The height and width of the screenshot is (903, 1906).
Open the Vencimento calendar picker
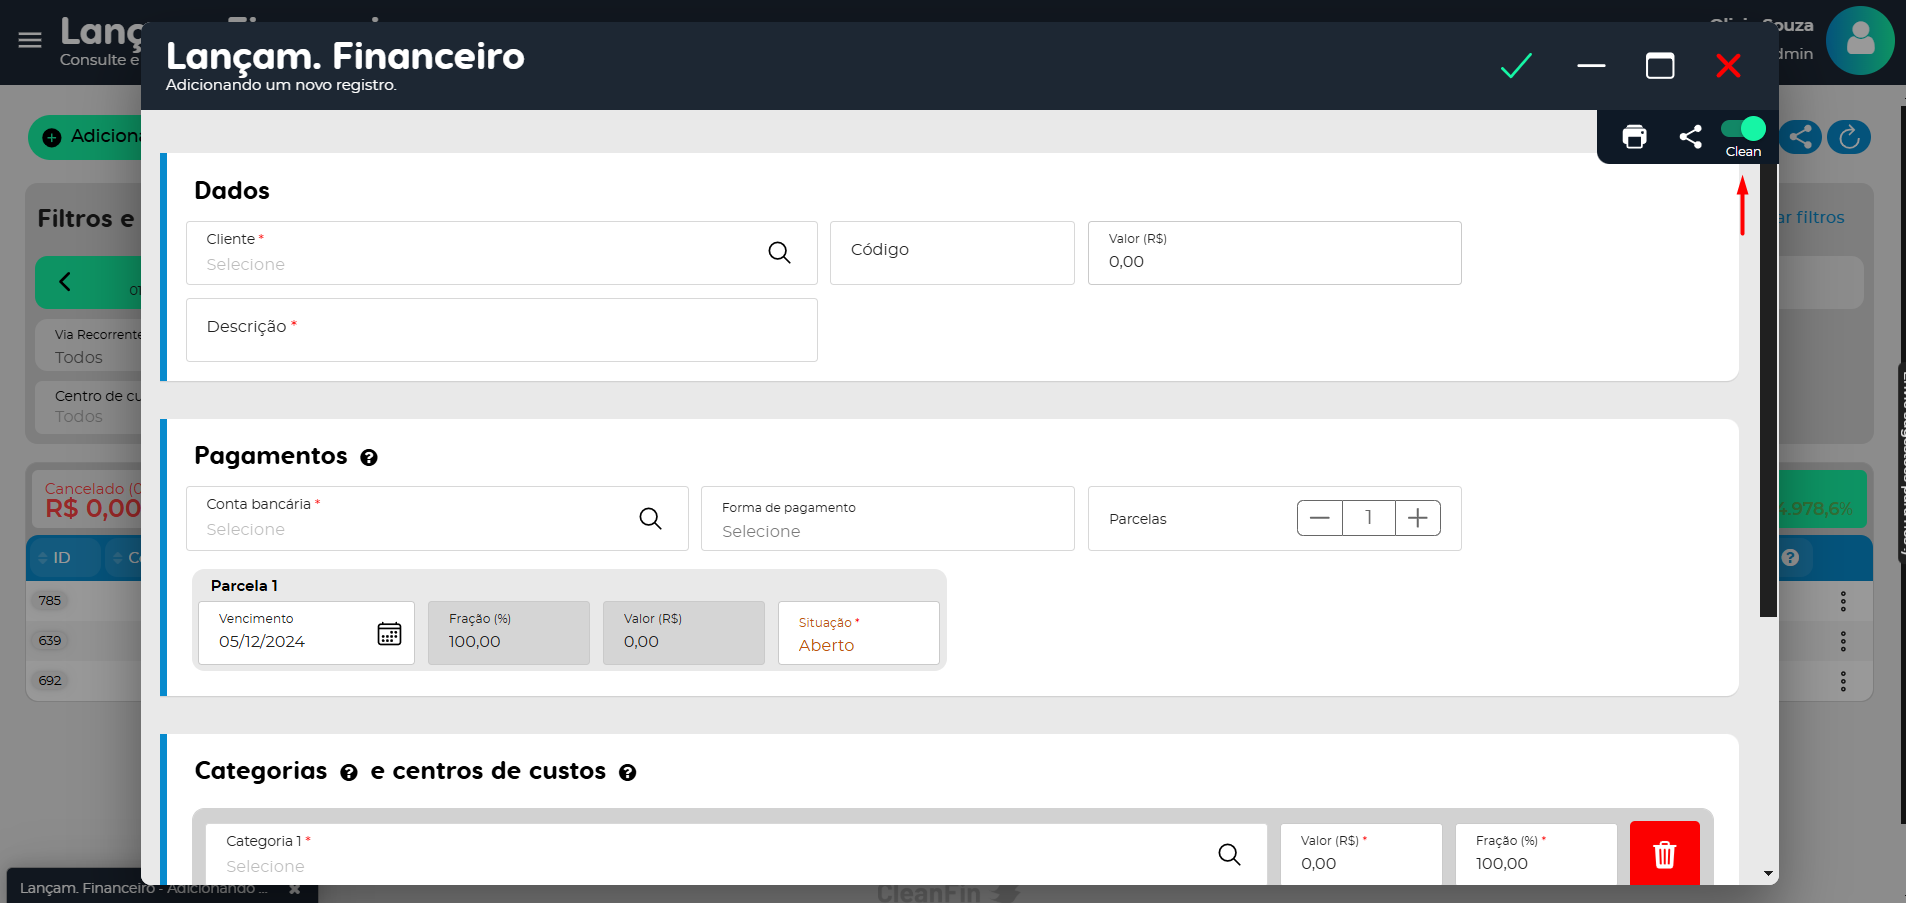tap(389, 633)
